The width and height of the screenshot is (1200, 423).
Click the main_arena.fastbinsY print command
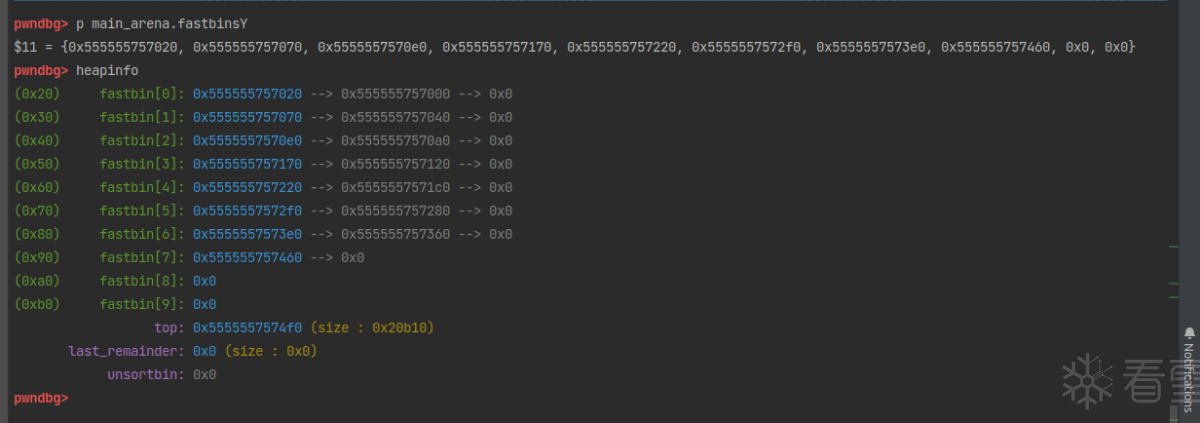pos(162,23)
